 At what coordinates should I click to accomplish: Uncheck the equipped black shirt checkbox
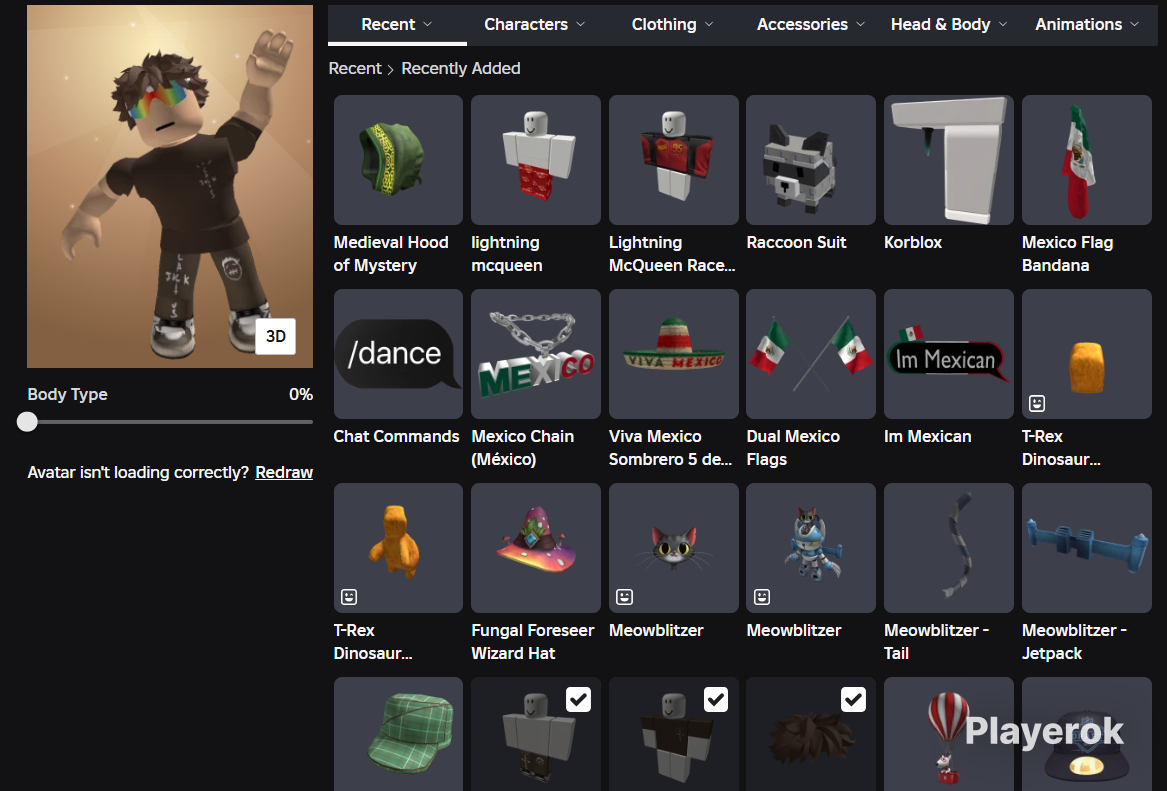point(716,699)
